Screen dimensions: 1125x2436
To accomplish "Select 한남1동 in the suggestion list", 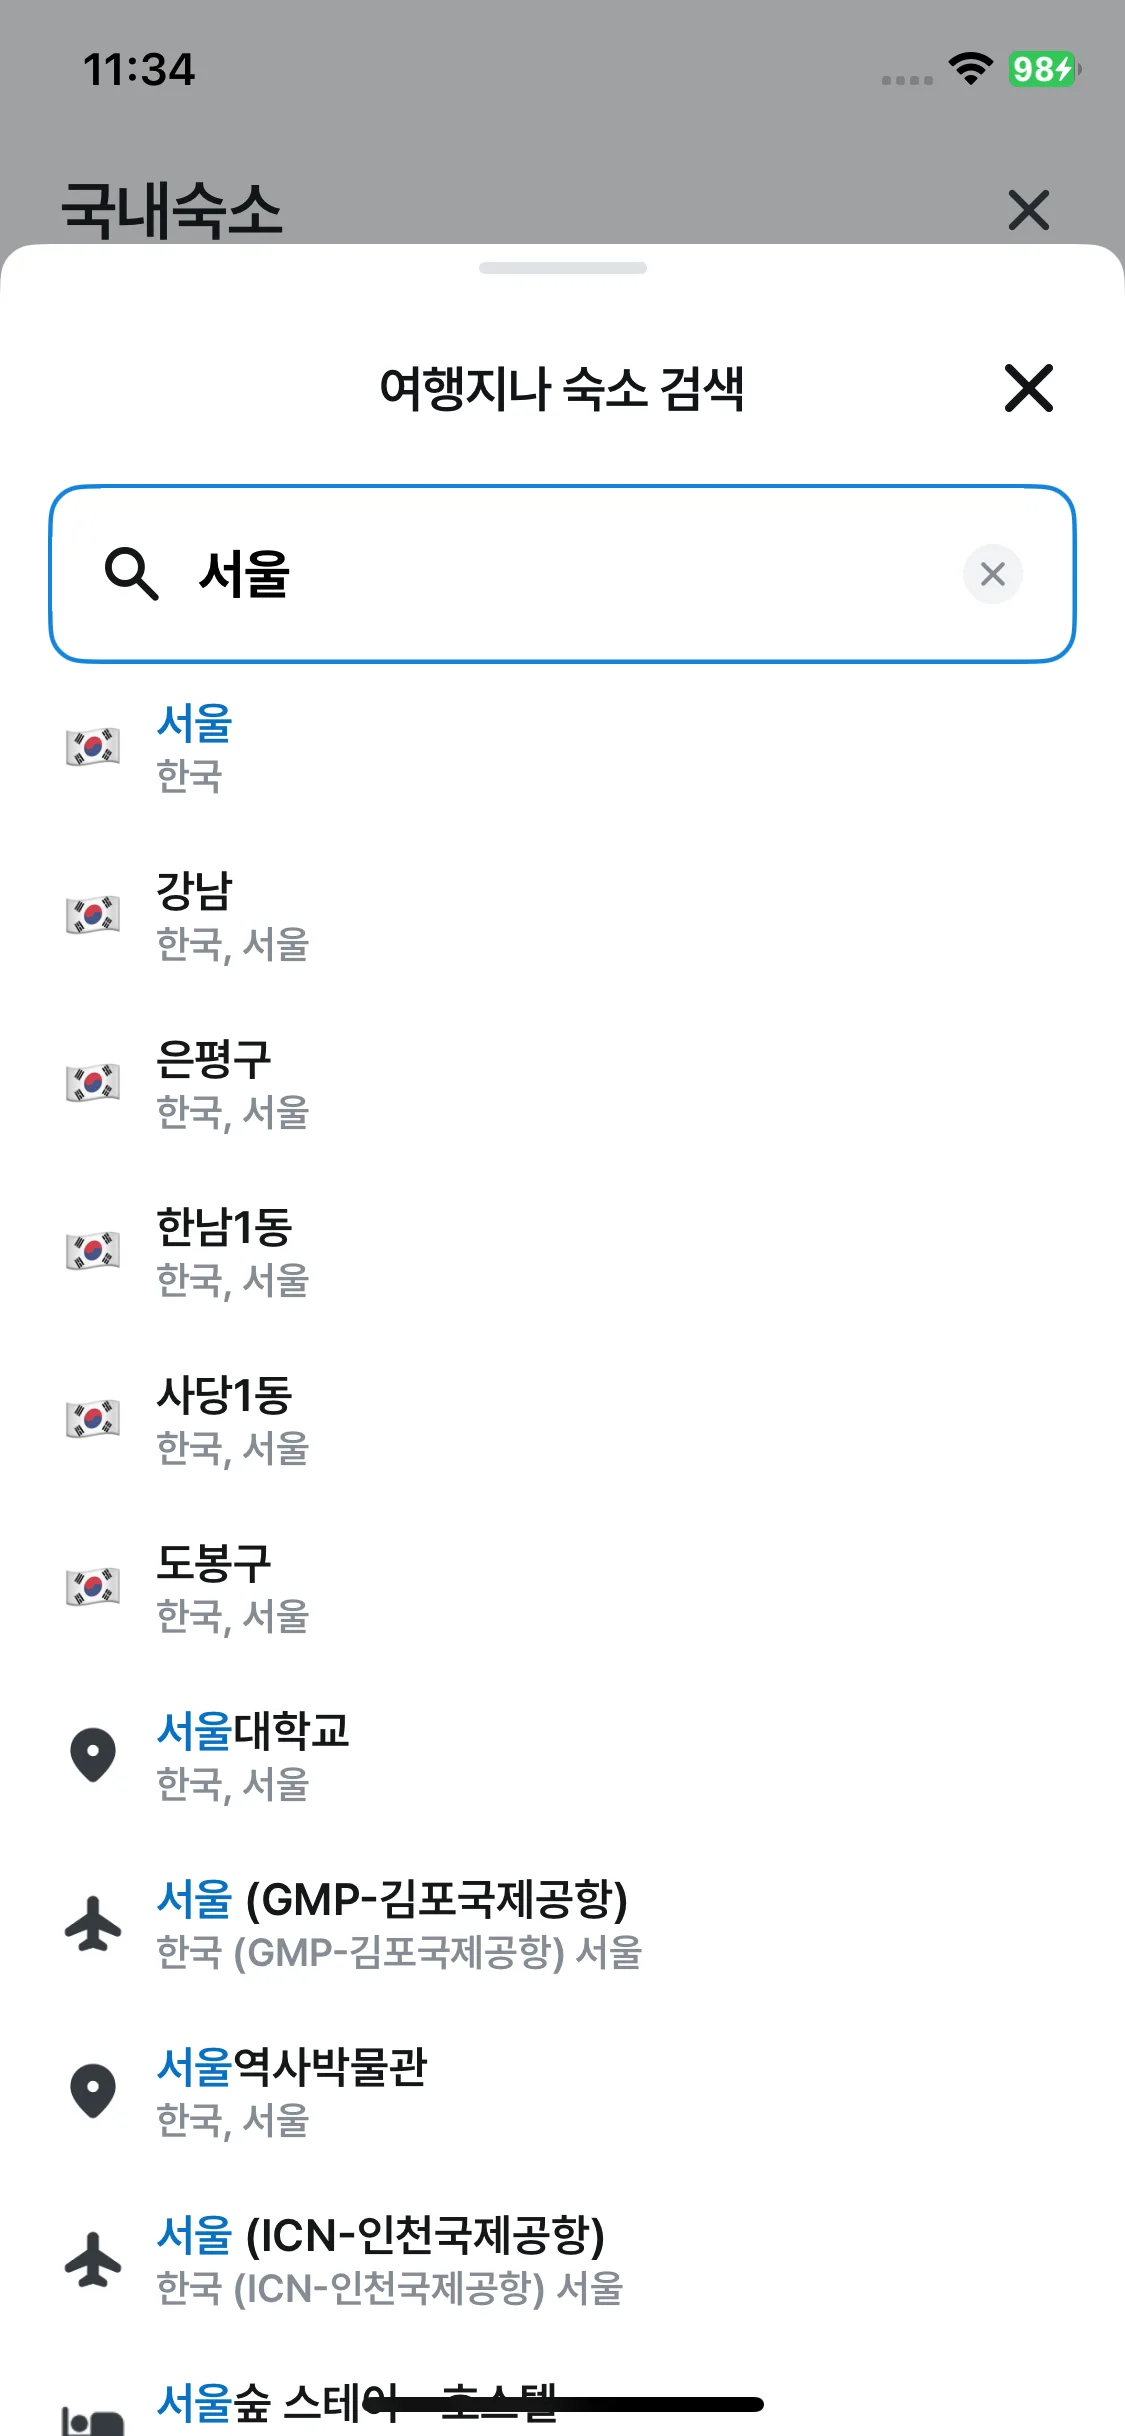I will (224, 1251).
